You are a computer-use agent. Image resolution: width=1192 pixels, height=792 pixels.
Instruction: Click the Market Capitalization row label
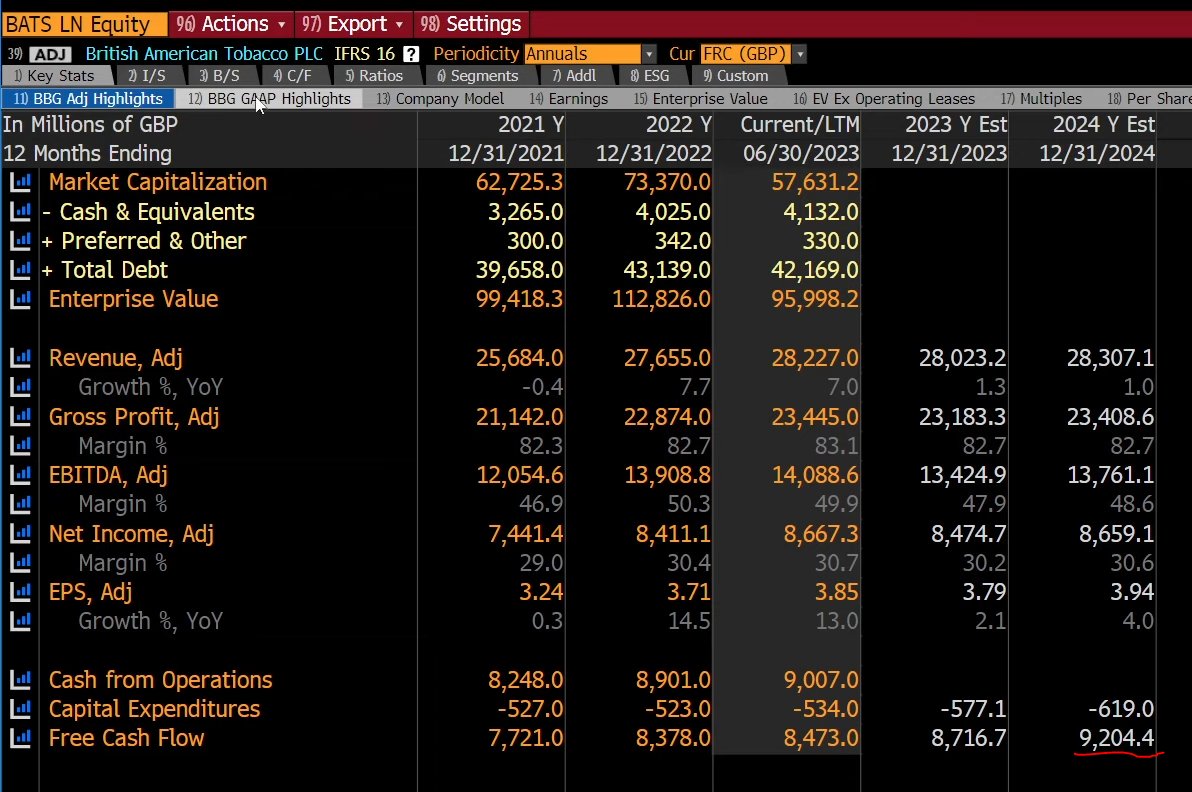[158, 182]
